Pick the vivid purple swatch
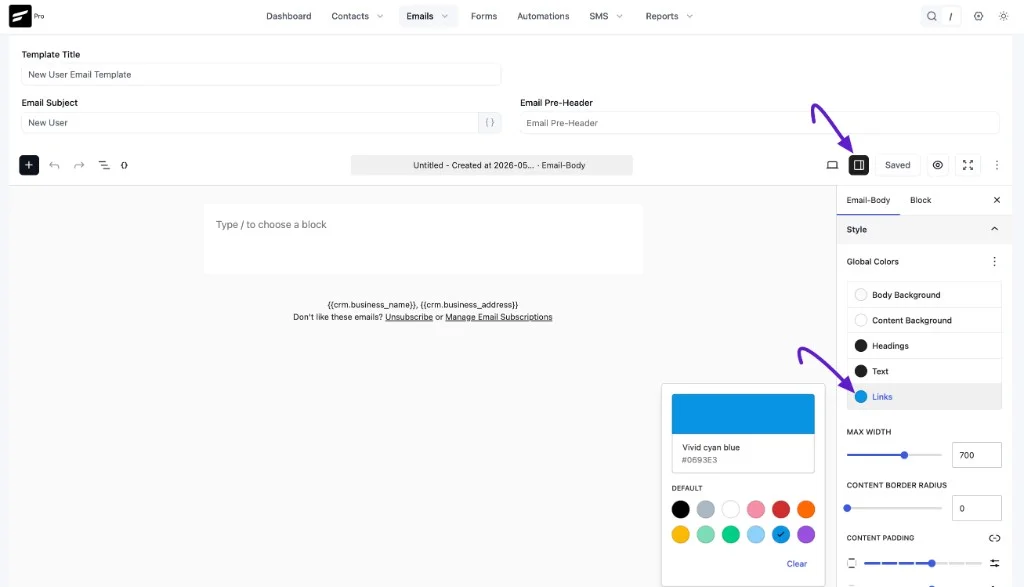Image resolution: width=1024 pixels, height=587 pixels. coord(806,534)
